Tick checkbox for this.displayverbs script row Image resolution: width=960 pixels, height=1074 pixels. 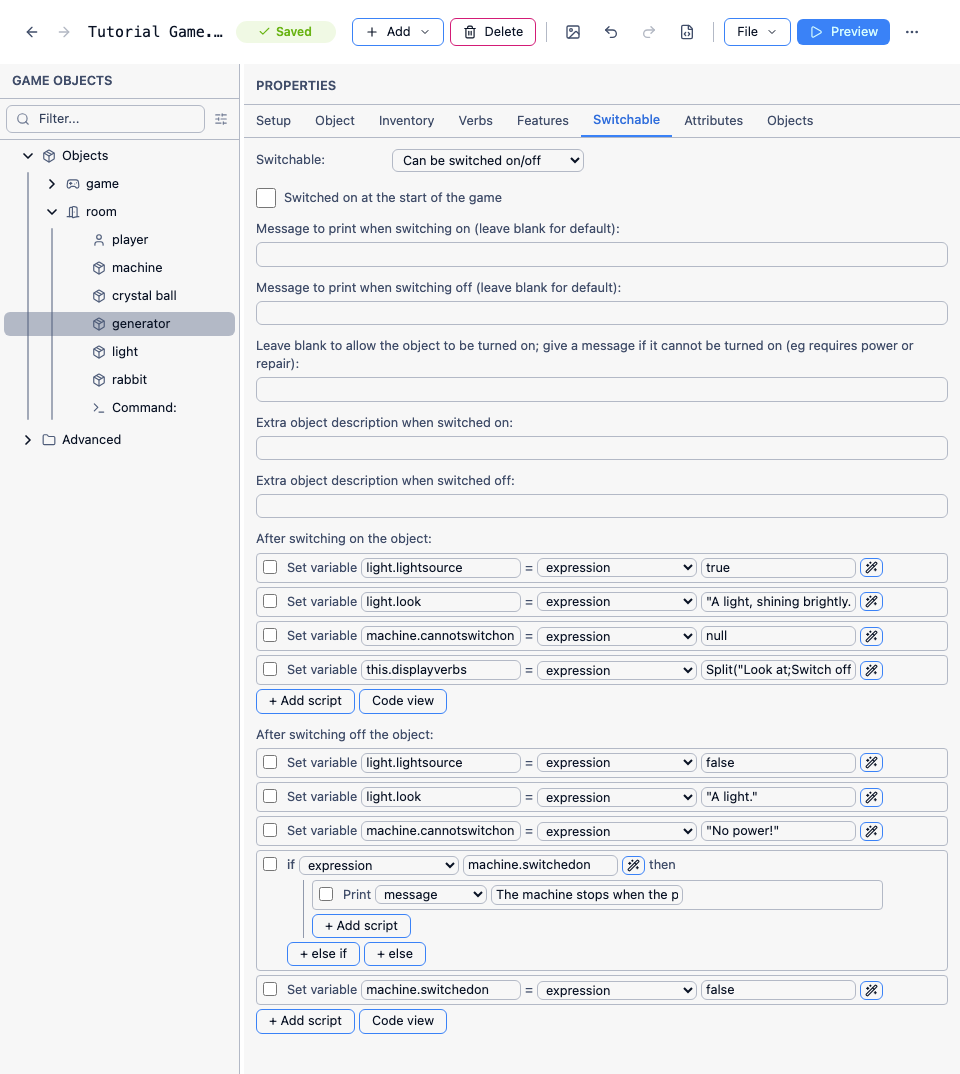click(x=270, y=669)
